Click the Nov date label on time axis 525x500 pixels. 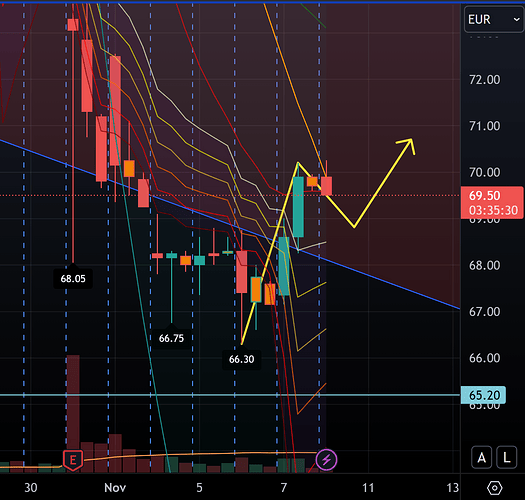[115, 488]
